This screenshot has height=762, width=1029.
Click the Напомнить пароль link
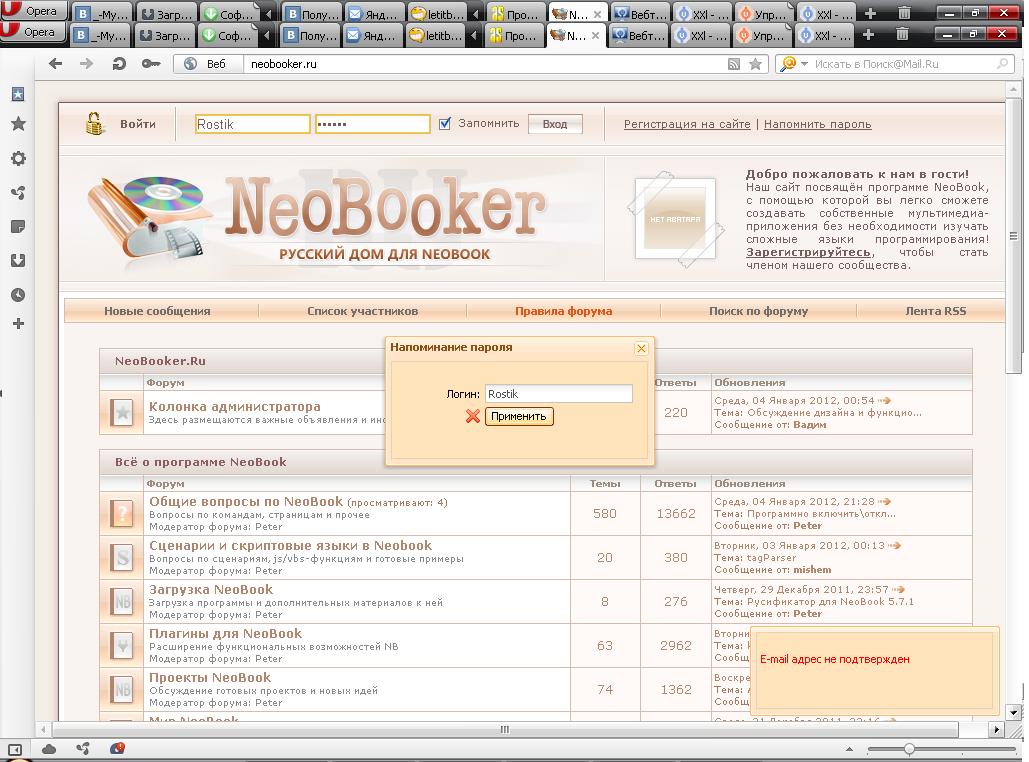click(x=818, y=124)
